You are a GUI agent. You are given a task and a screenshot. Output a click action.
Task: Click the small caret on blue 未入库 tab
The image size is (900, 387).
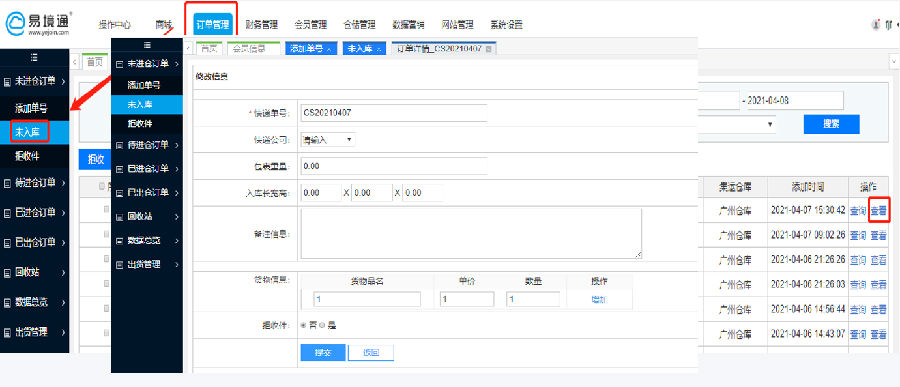[378, 50]
